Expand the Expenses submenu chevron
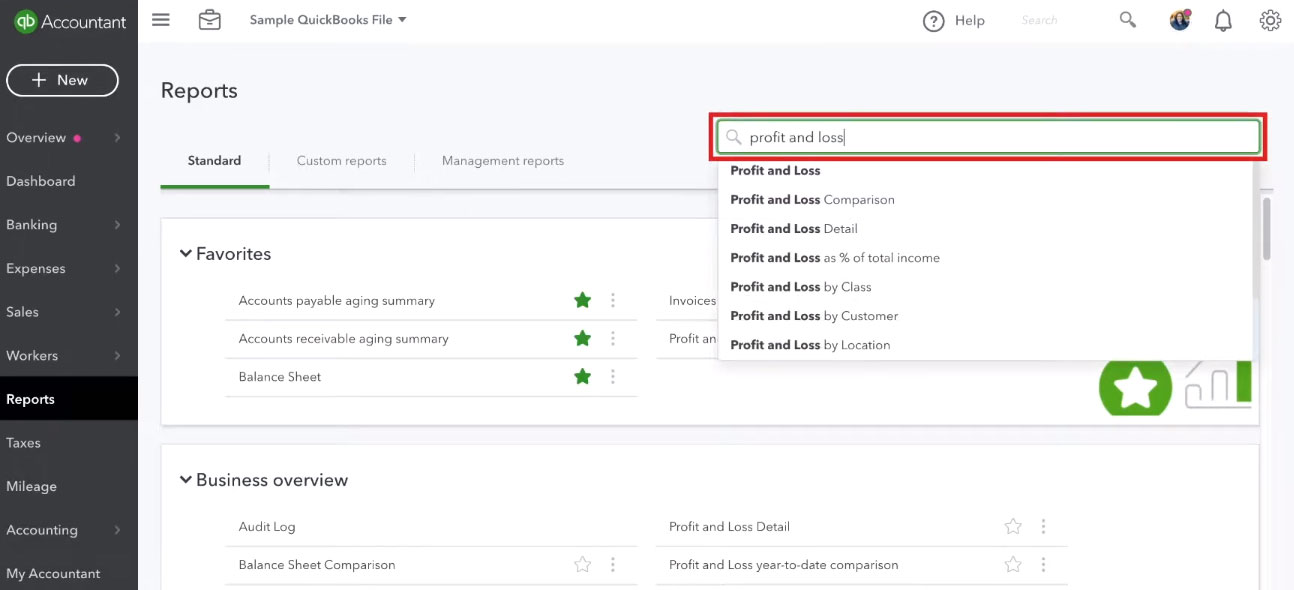The height and width of the screenshot is (590, 1294). [x=117, y=269]
